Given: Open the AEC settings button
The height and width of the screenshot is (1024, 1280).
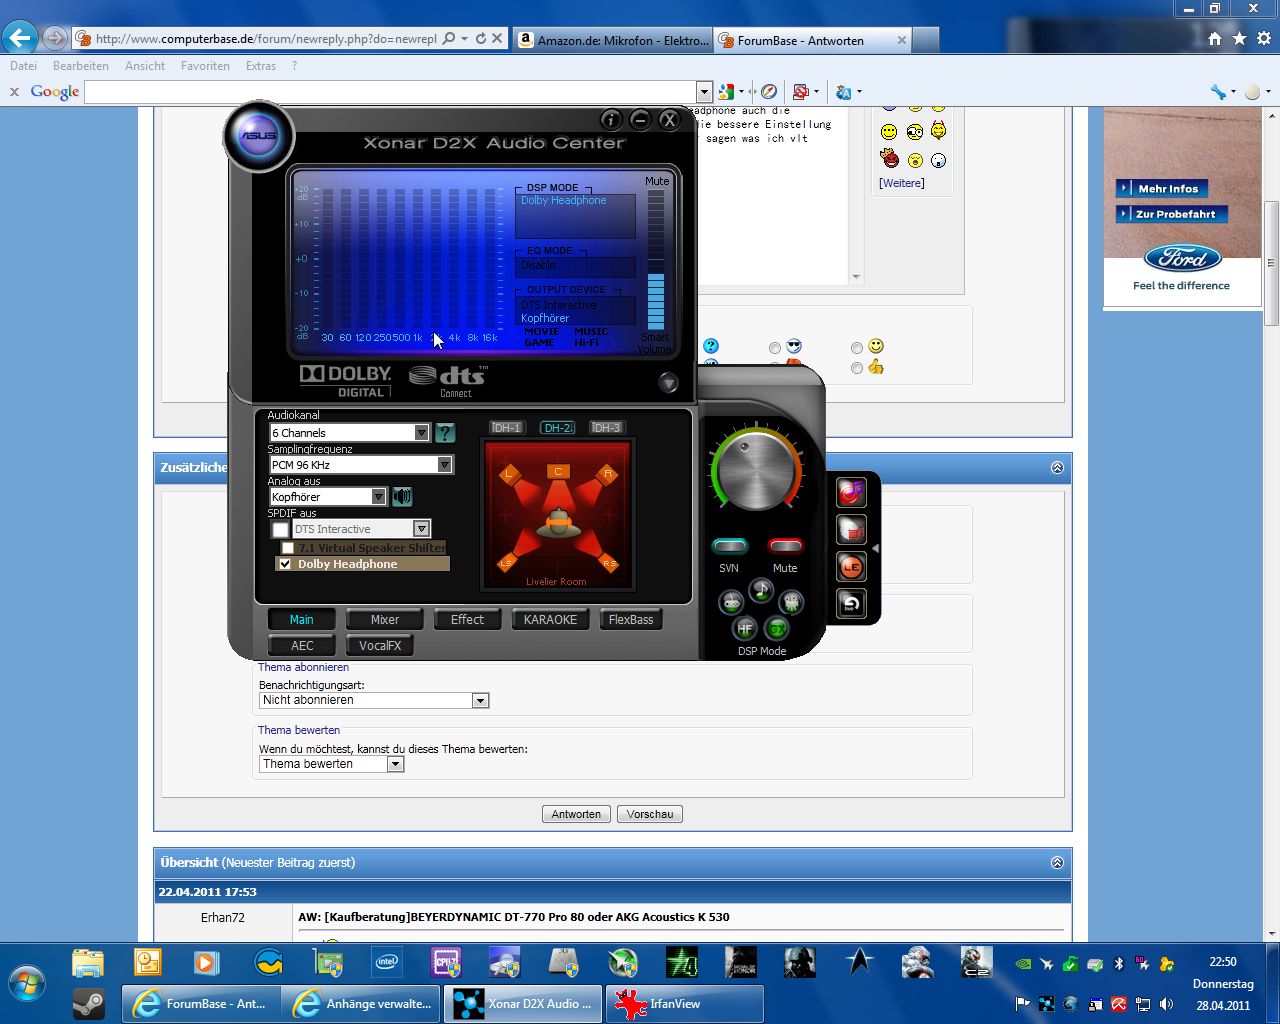Looking at the screenshot, I should 302,646.
